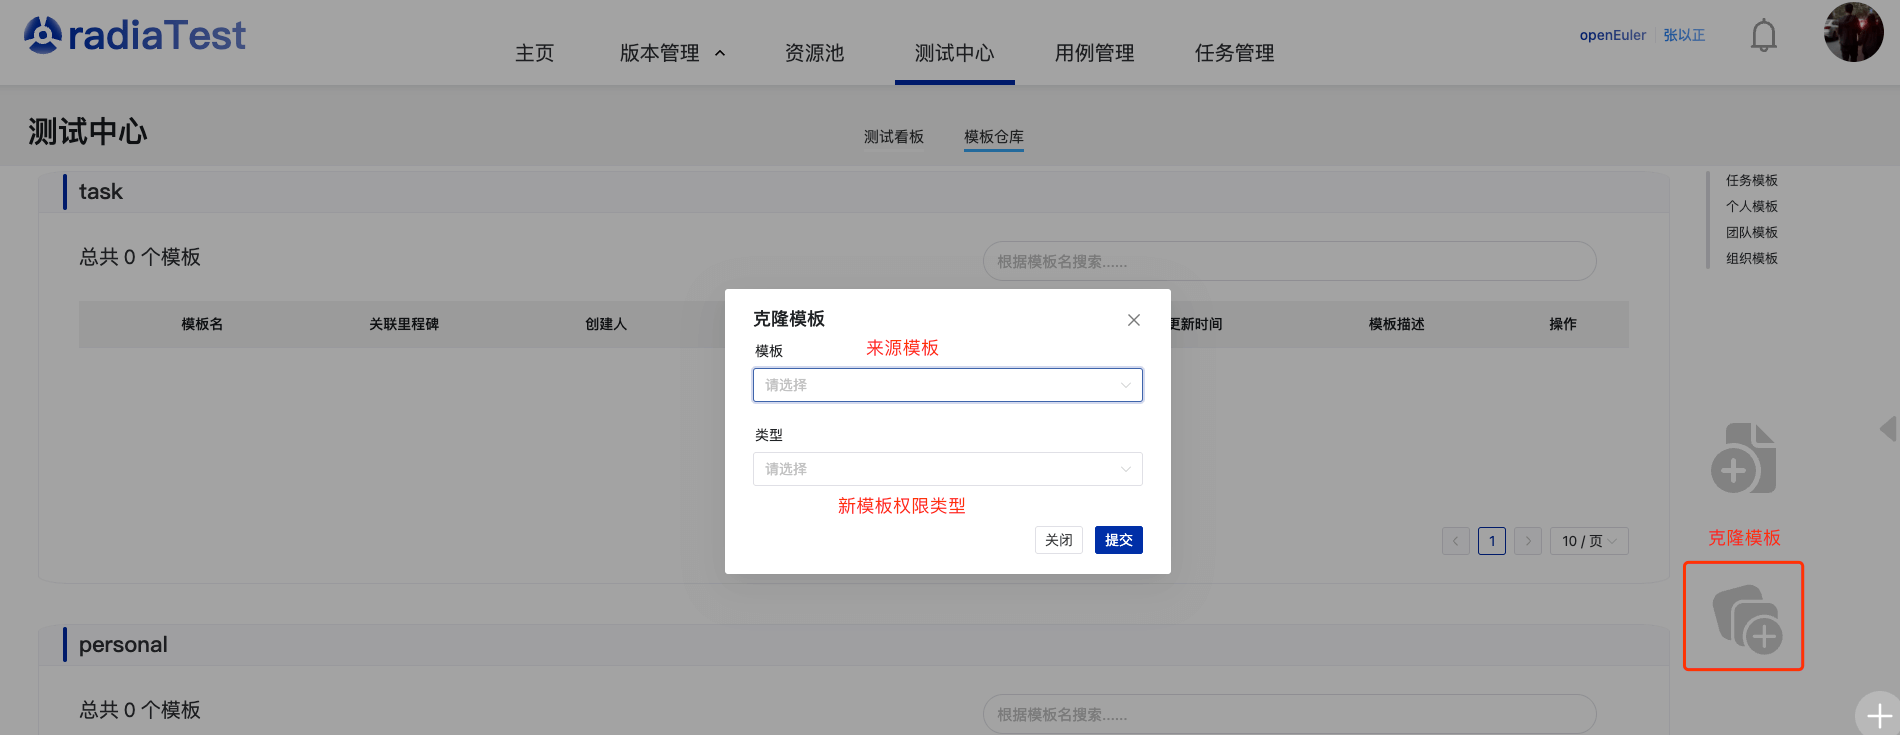This screenshot has height=735, width=1900.
Task: Click the next page arrow
Action: pyautogui.click(x=1527, y=541)
